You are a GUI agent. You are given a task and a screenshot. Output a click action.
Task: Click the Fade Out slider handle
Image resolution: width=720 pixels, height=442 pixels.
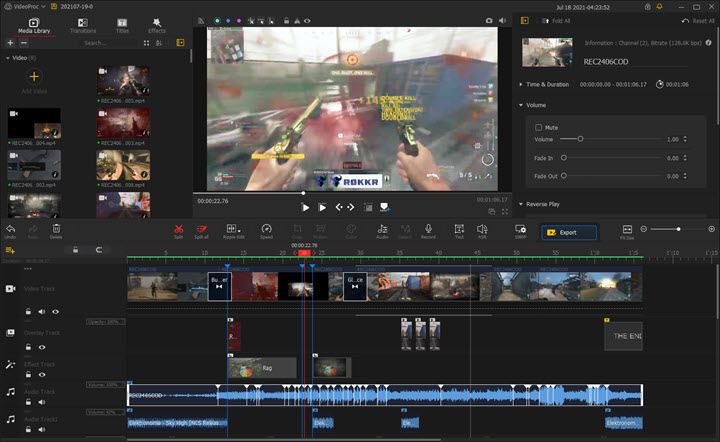pyautogui.click(x=564, y=176)
